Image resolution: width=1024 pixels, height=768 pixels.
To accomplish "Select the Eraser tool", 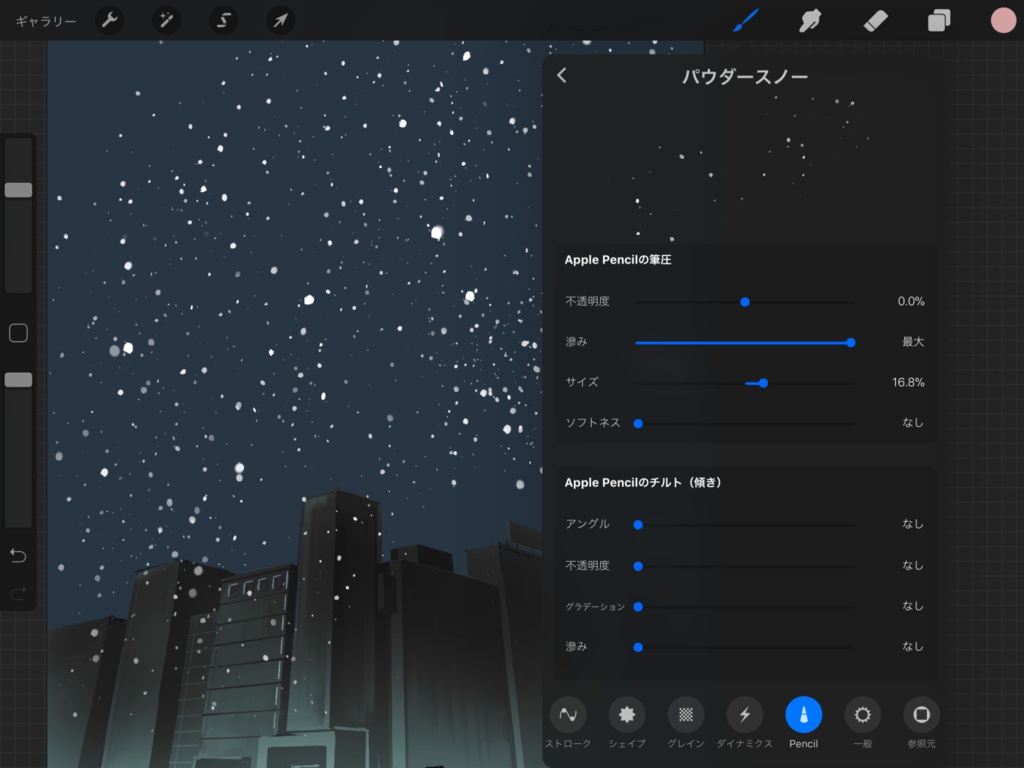I will point(874,20).
